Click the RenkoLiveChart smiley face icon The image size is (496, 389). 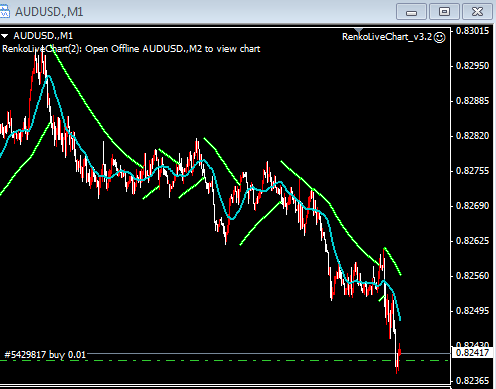pyautogui.click(x=440, y=37)
